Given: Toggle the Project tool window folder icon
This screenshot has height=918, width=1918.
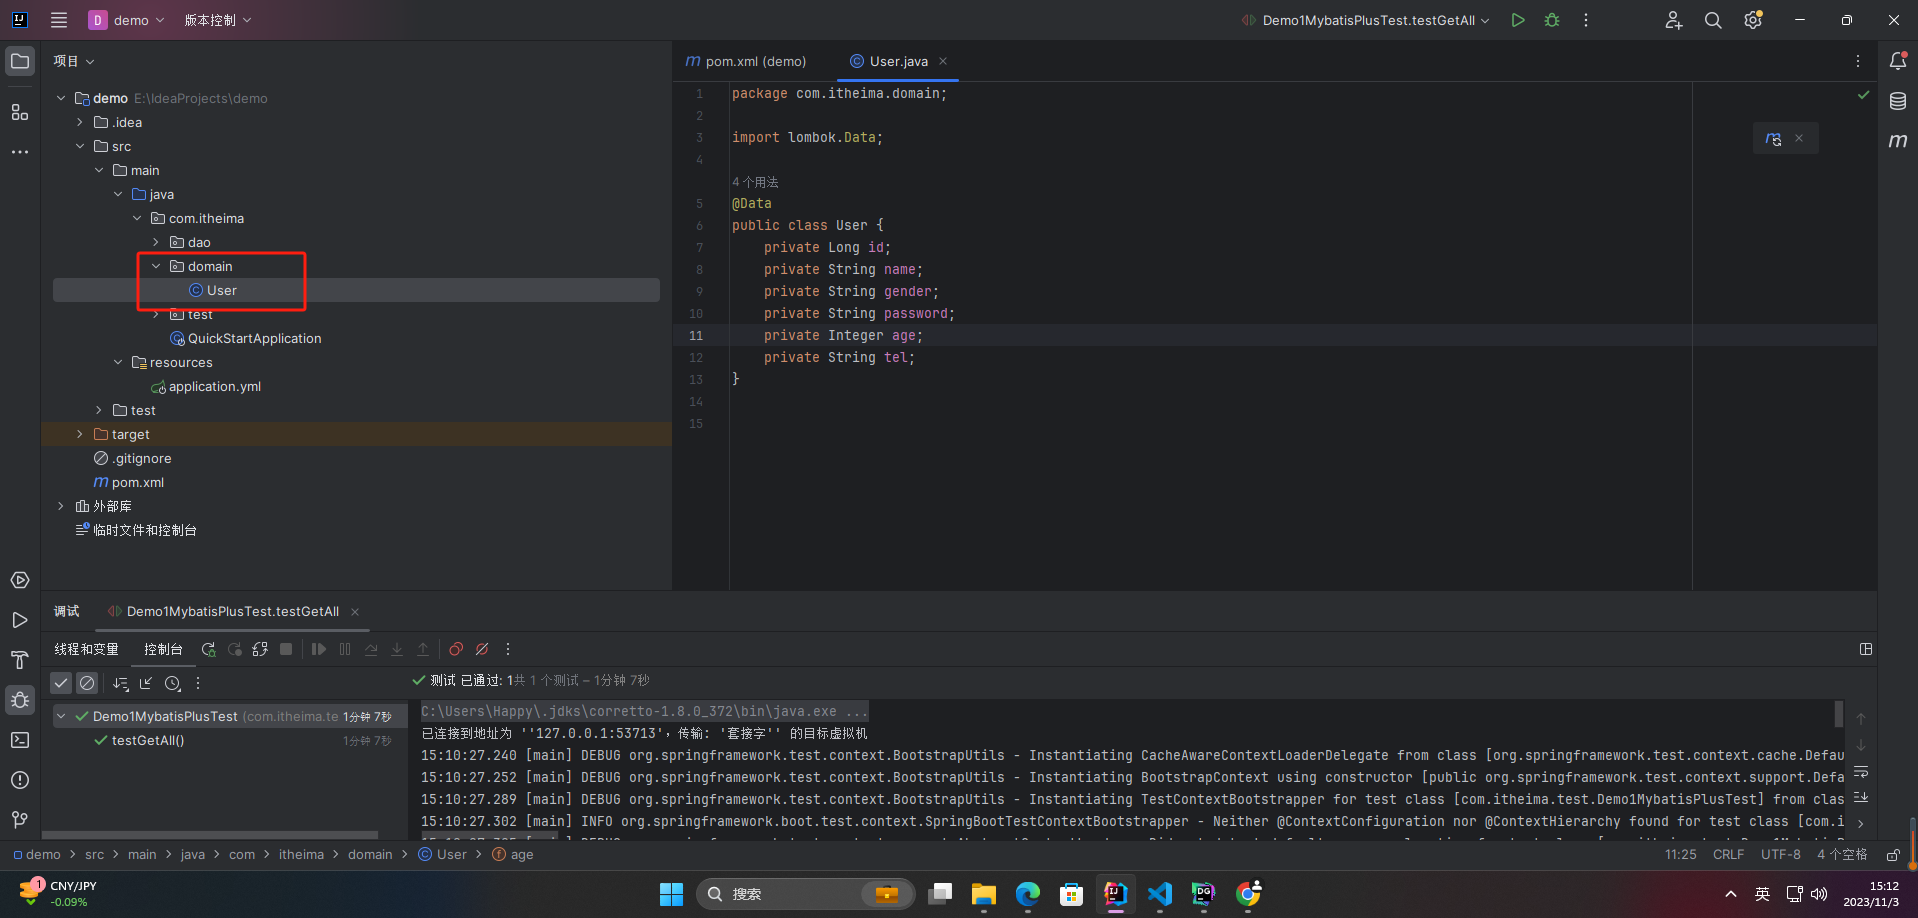Looking at the screenshot, I should [x=20, y=61].
